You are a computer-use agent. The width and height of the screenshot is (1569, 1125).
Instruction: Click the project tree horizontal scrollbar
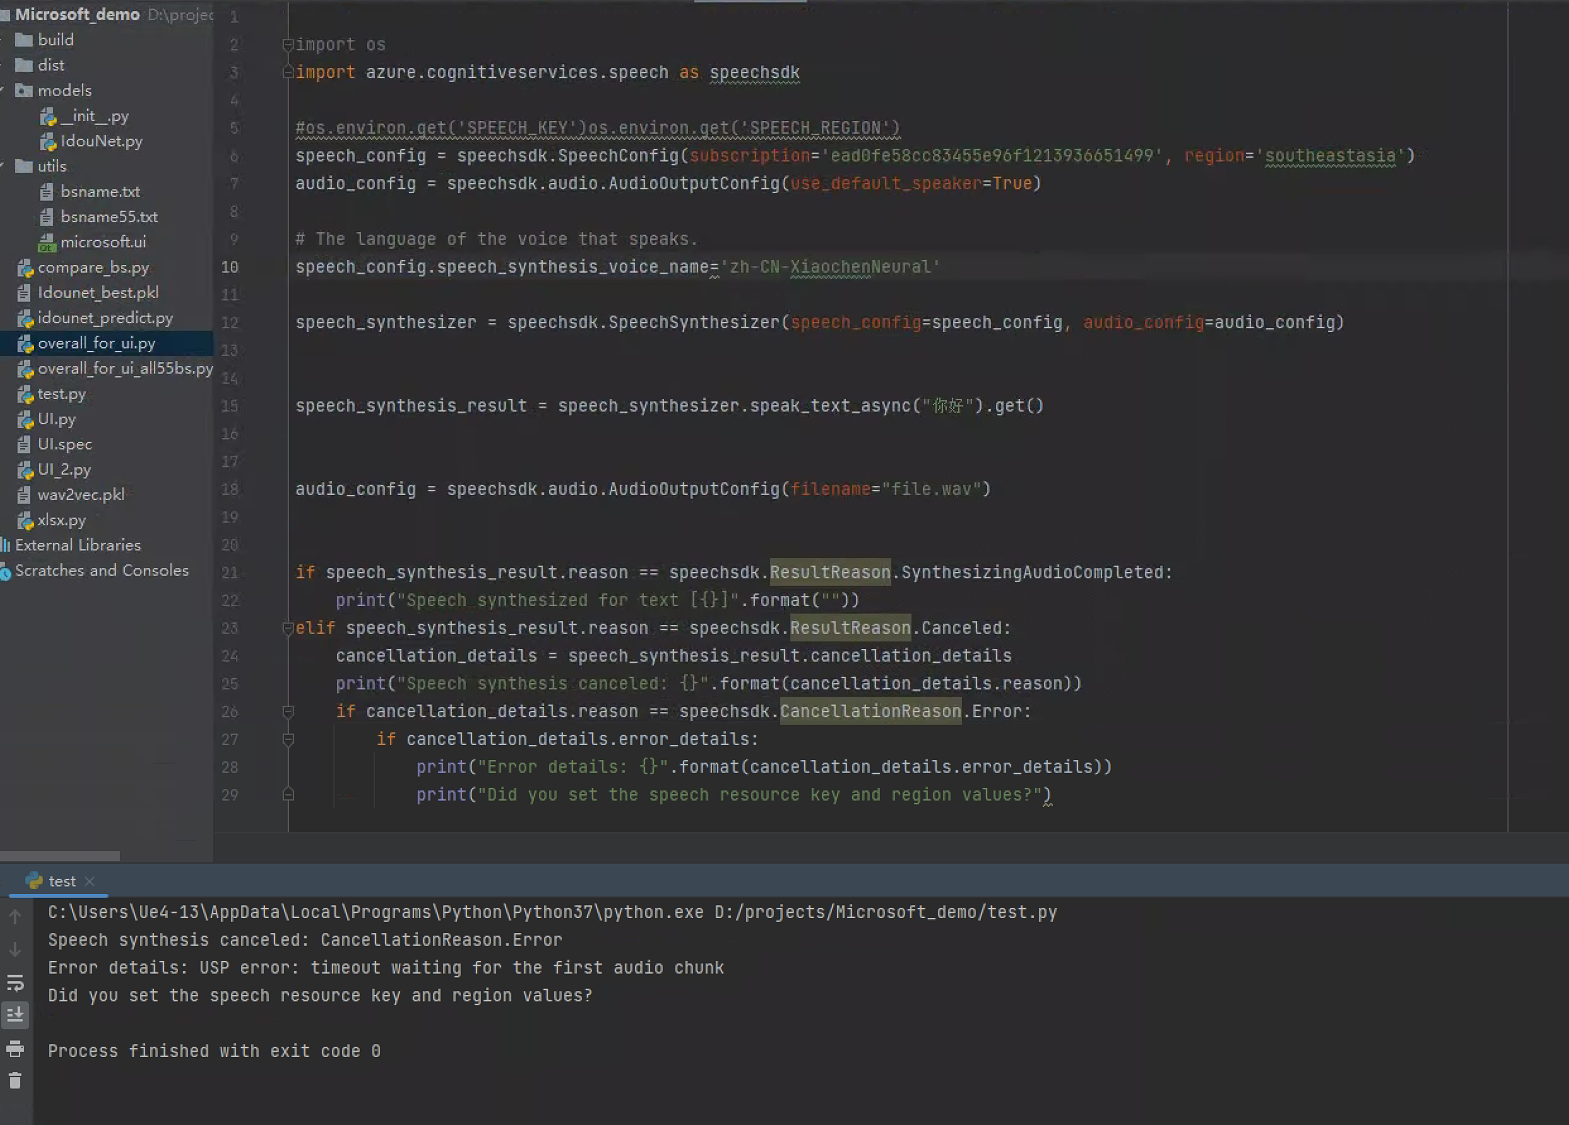click(60, 856)
